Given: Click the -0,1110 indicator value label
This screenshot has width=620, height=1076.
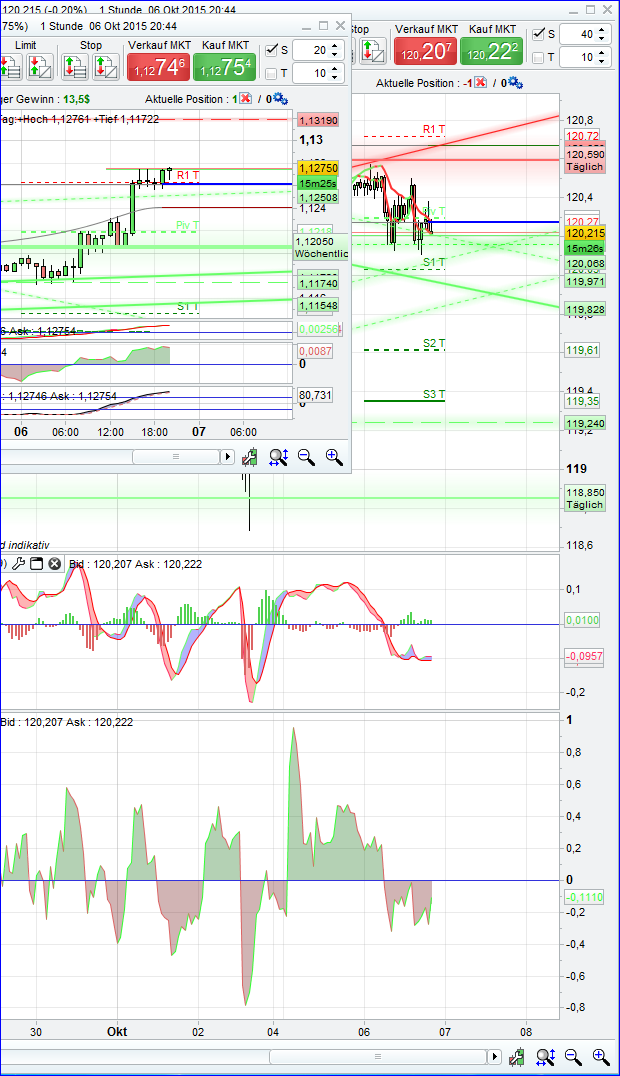Looking at the screenshot, I should [584, 897].
